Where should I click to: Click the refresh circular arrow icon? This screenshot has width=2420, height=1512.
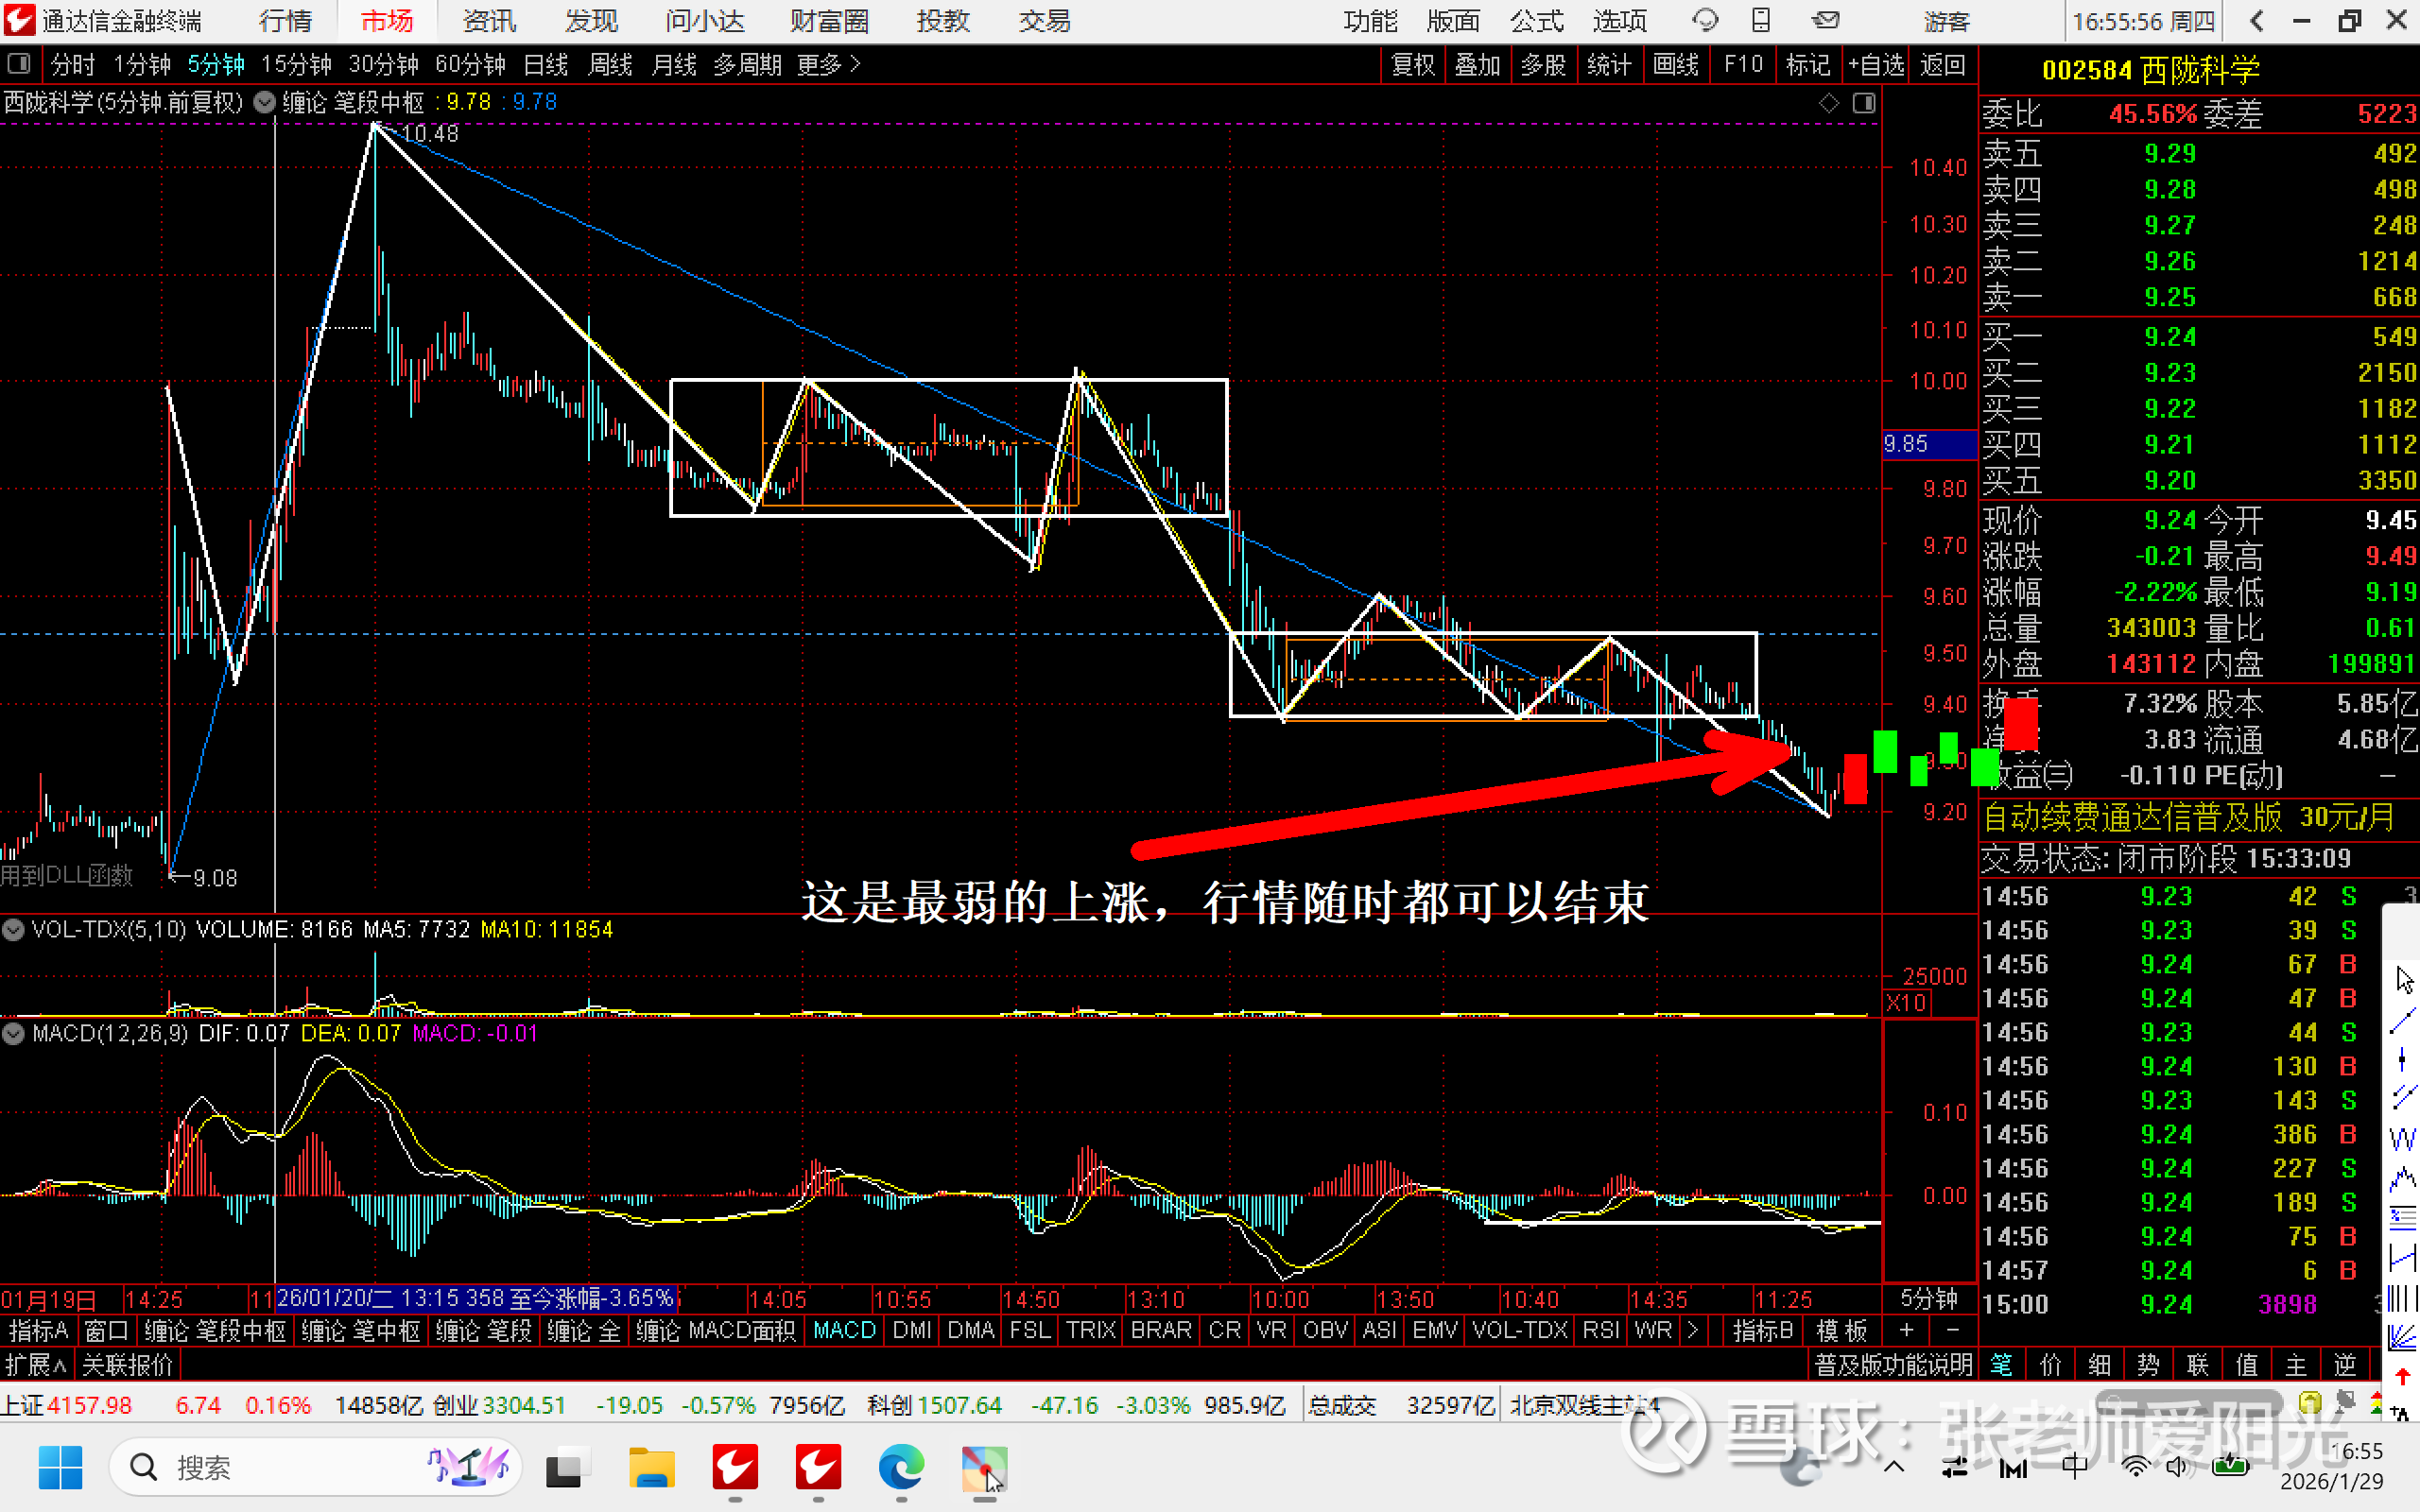[x=1704, y=20]
